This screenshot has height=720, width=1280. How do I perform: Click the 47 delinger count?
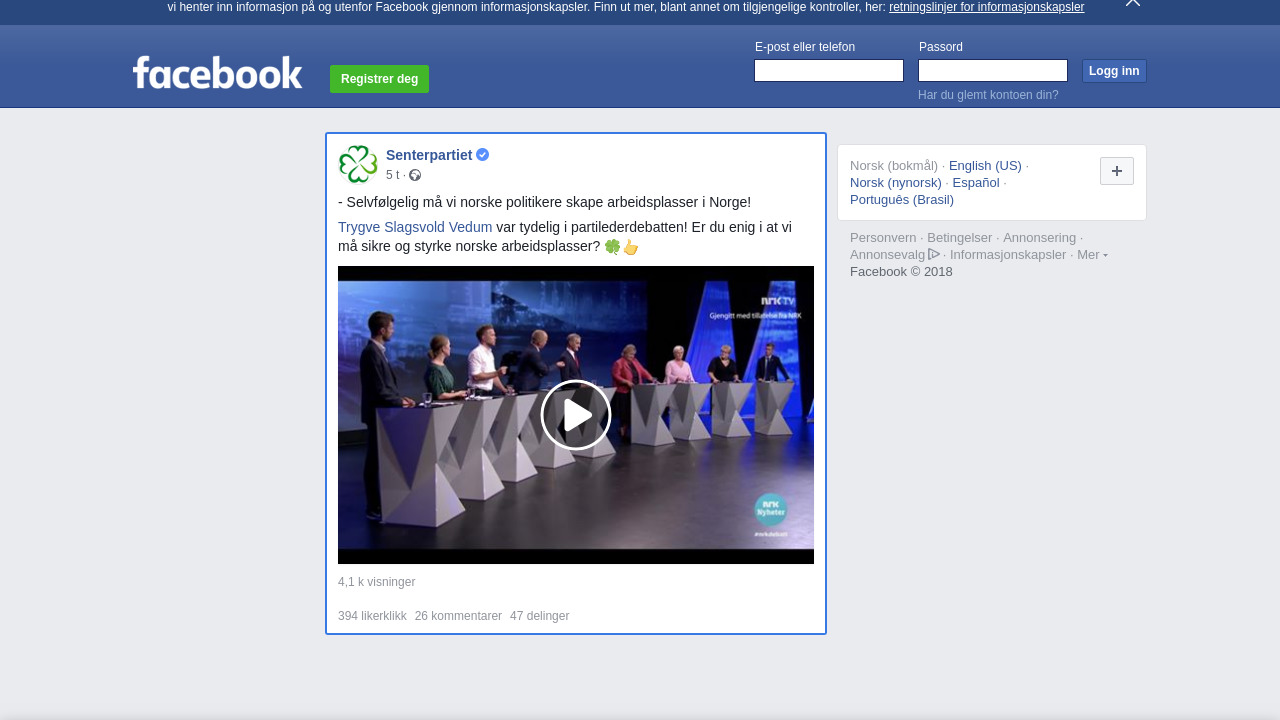tap(539, 616)
